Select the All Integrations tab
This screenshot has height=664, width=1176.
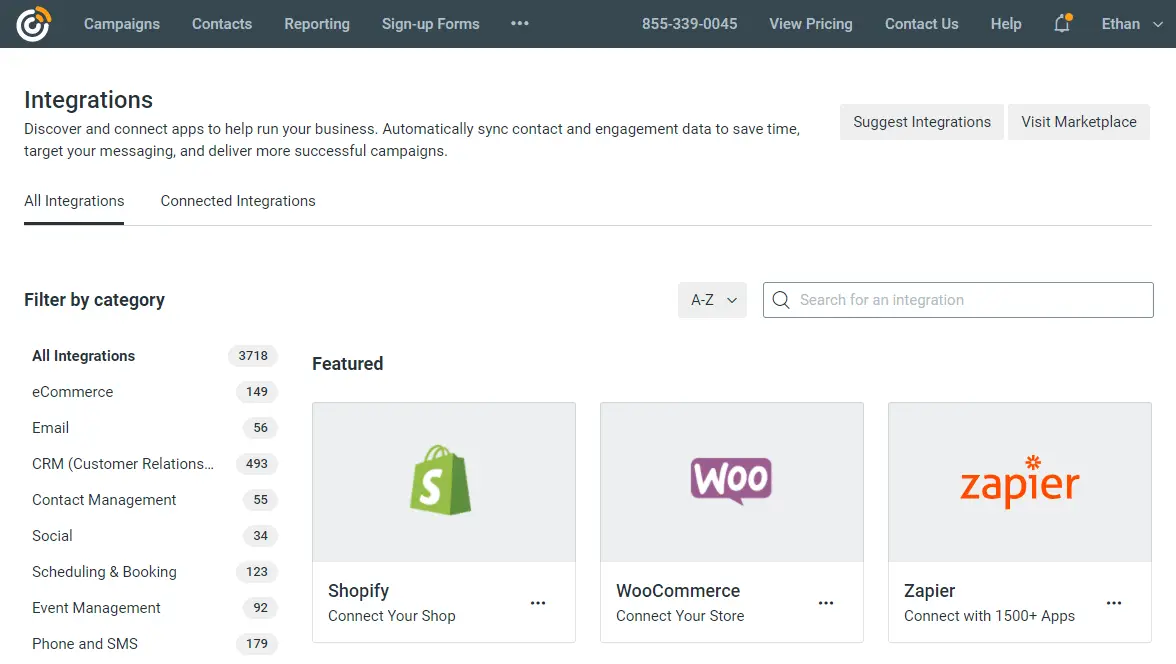pos(74,201)
